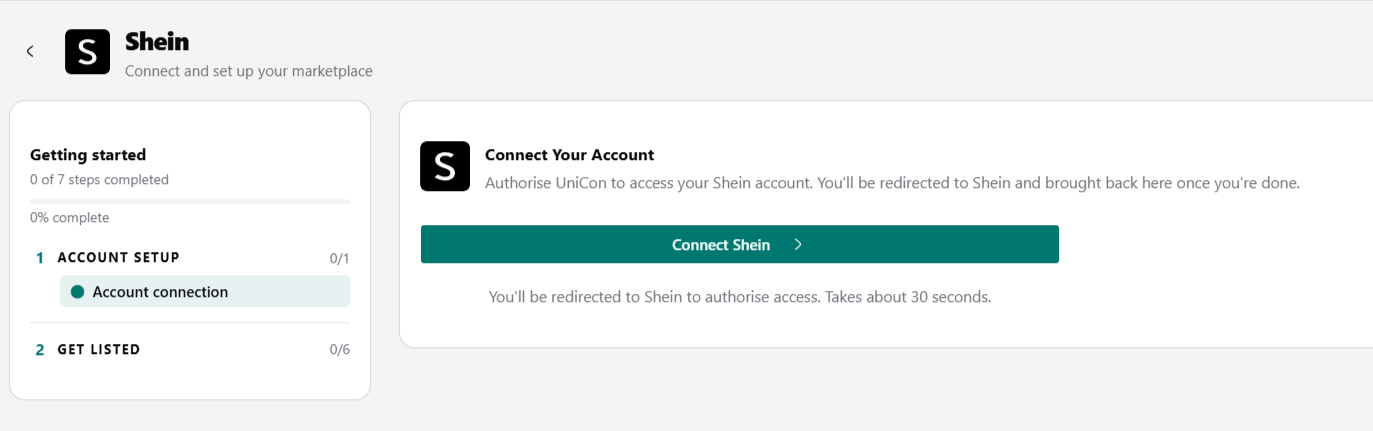Click the 0/6 counter for Get Listed

tap(339, 350)
